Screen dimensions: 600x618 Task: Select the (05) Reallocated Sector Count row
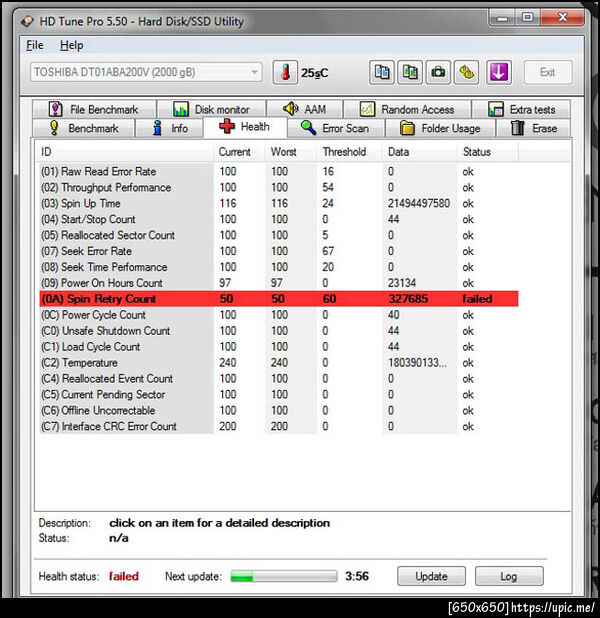(x=279, y=235)
